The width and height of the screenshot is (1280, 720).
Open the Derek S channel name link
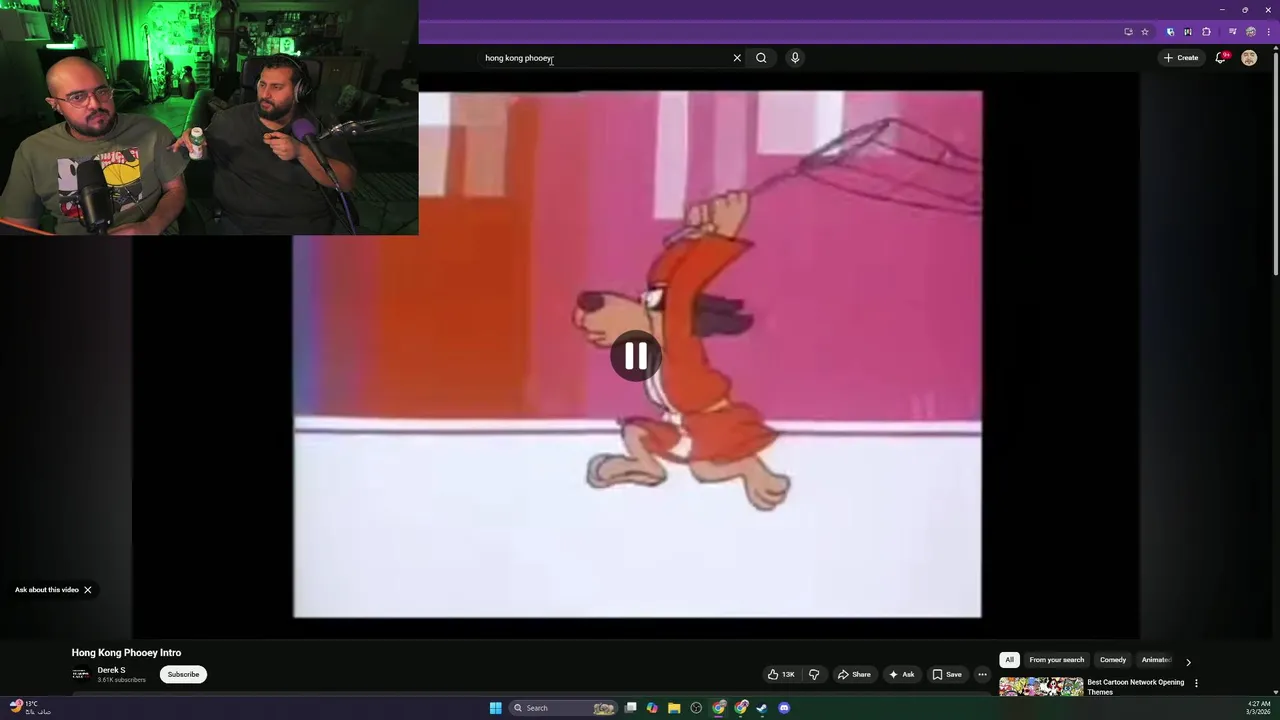111,670
